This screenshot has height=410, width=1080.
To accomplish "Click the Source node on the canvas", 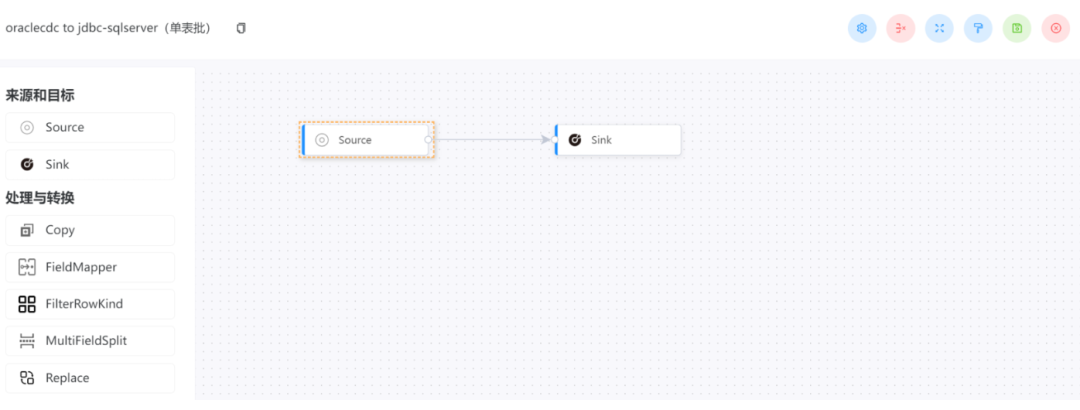I will 365,140.
